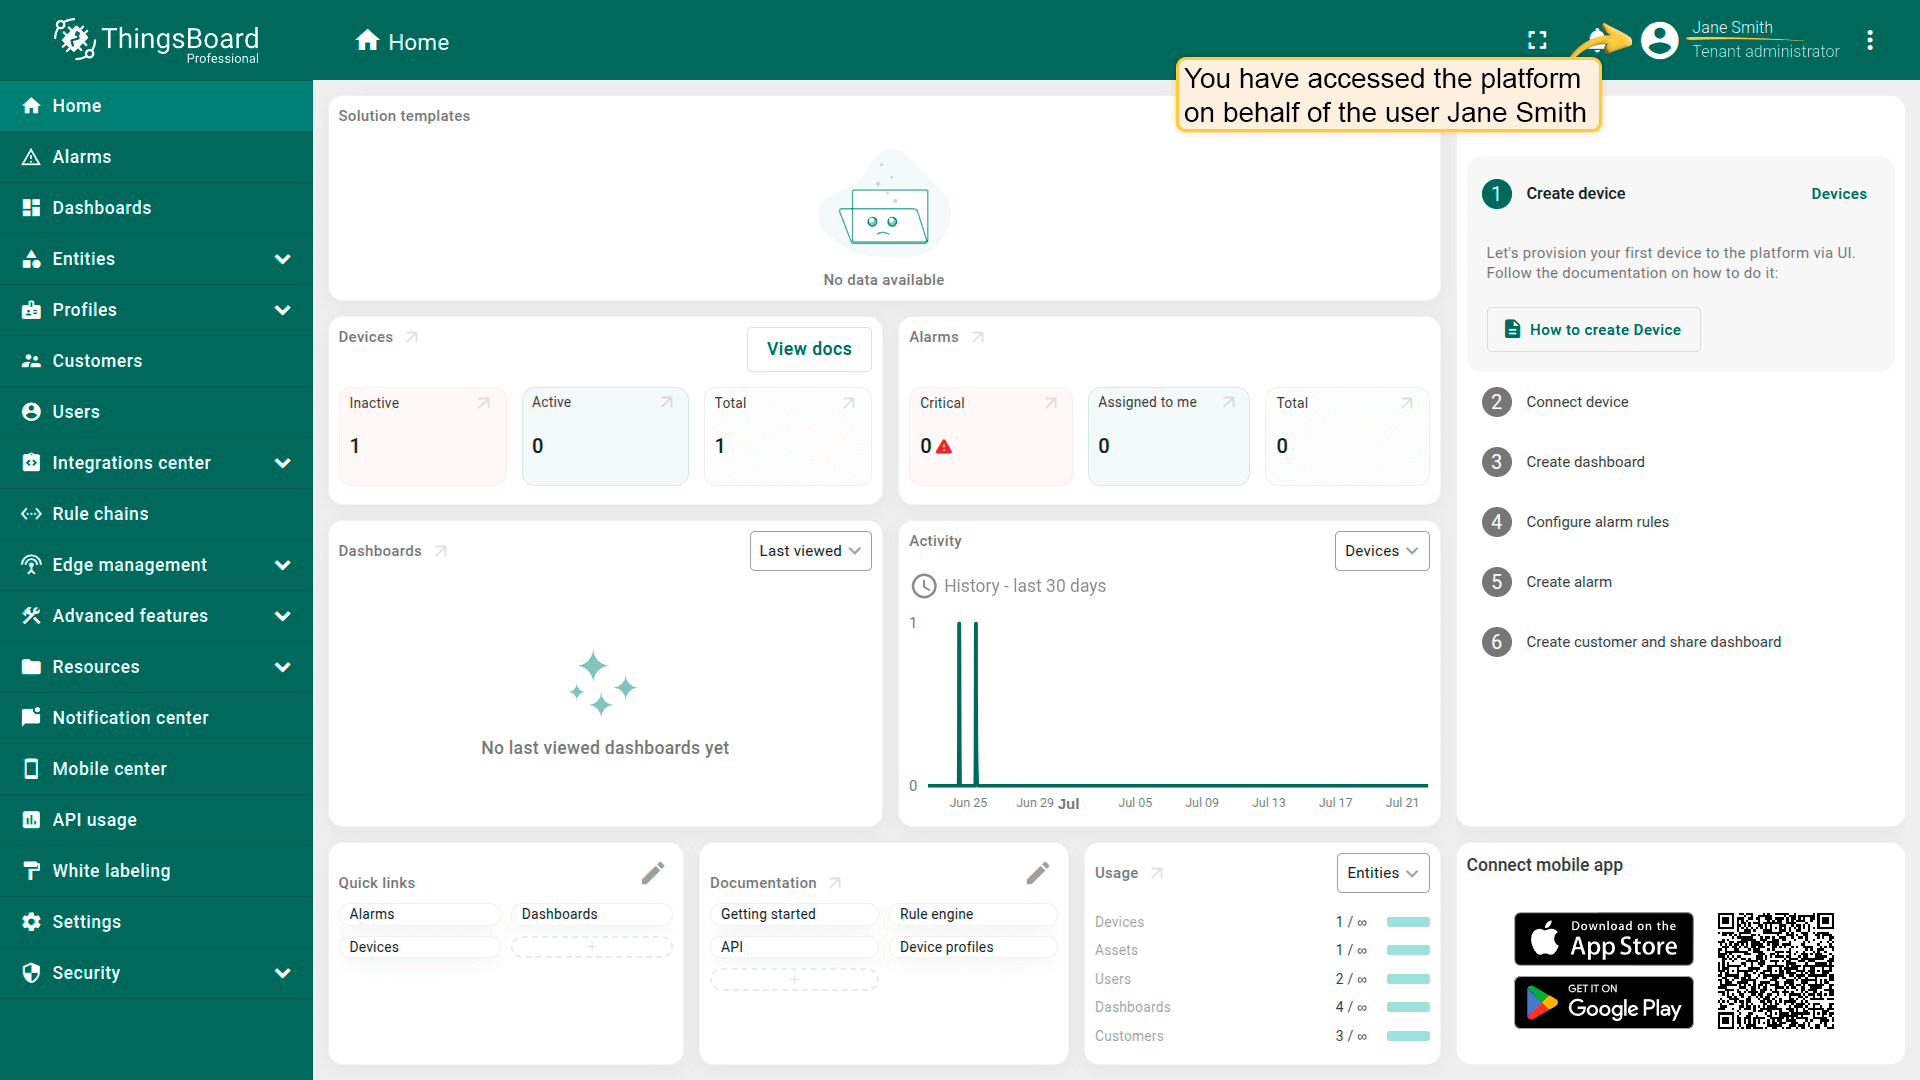Open Alarms widget arrow icon
The height and width of the screenshot is (1080, 1920).
(x=978, y=337)
